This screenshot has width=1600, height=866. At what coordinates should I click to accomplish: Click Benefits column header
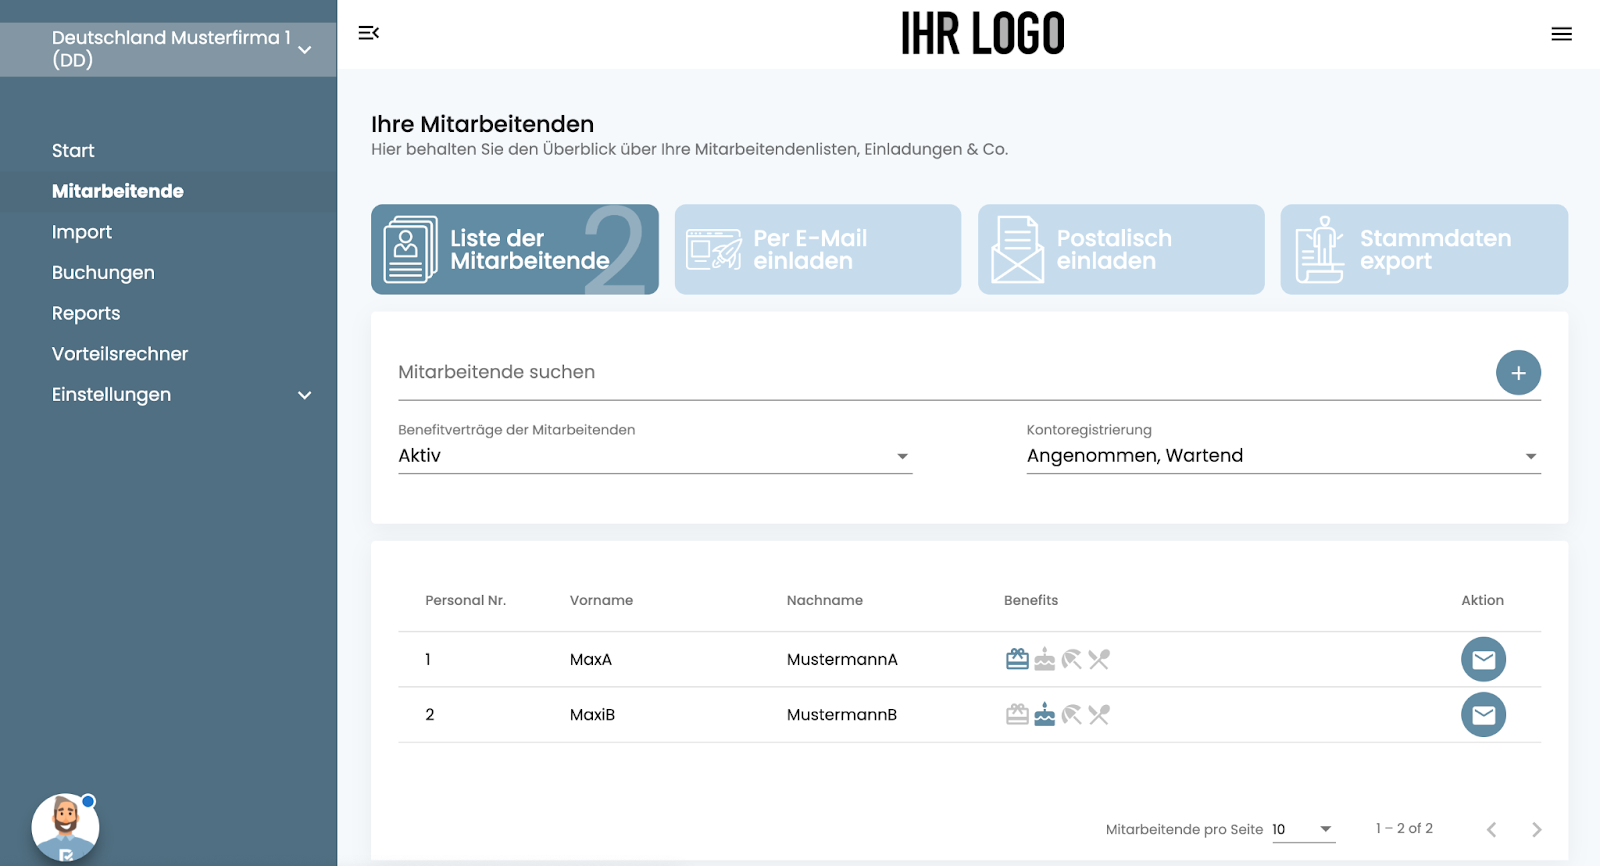coord(1031,600)
